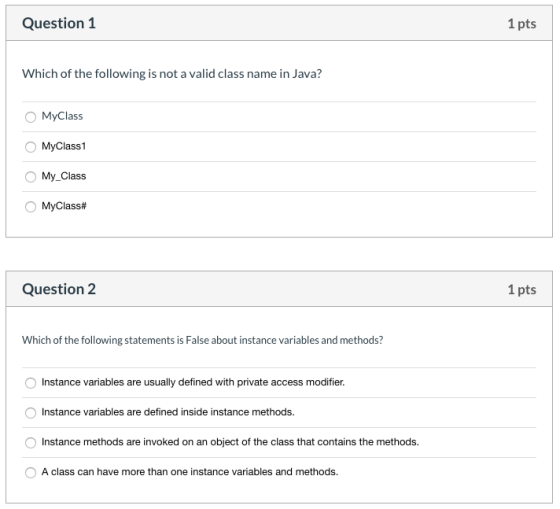560x509 pixels.
Task: Click the Question 1 heading
Action: coord(59,23)
